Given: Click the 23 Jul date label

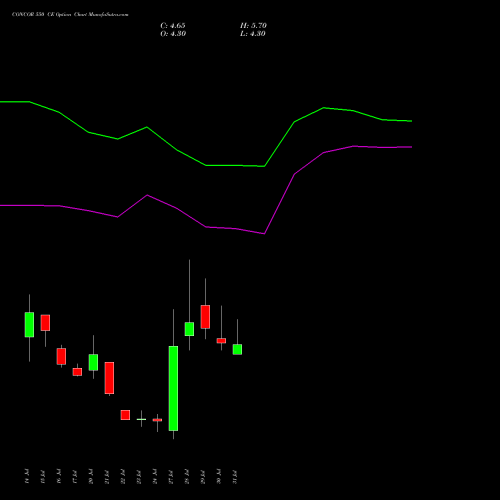Looking at the screenshot, I should click(139, 476).
